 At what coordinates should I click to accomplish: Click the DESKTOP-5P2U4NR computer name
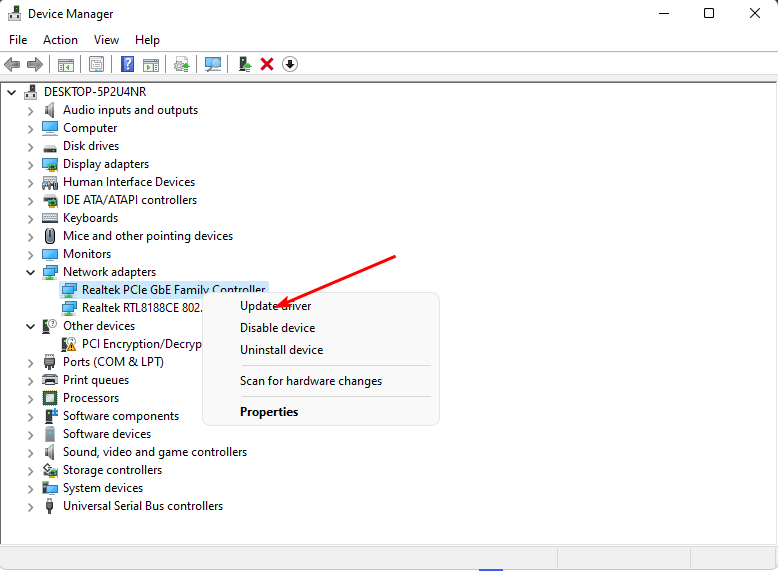point(95,92)
